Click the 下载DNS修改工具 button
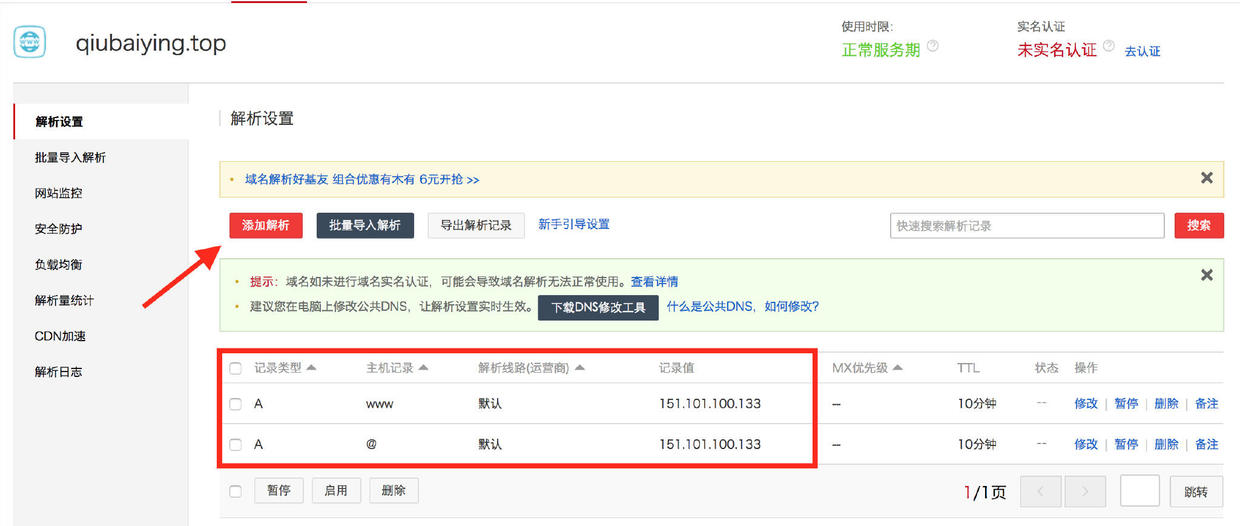Image resolution: width=1240 pixels, height=526 pixels. pyautogui.click(x=598, y=307)
